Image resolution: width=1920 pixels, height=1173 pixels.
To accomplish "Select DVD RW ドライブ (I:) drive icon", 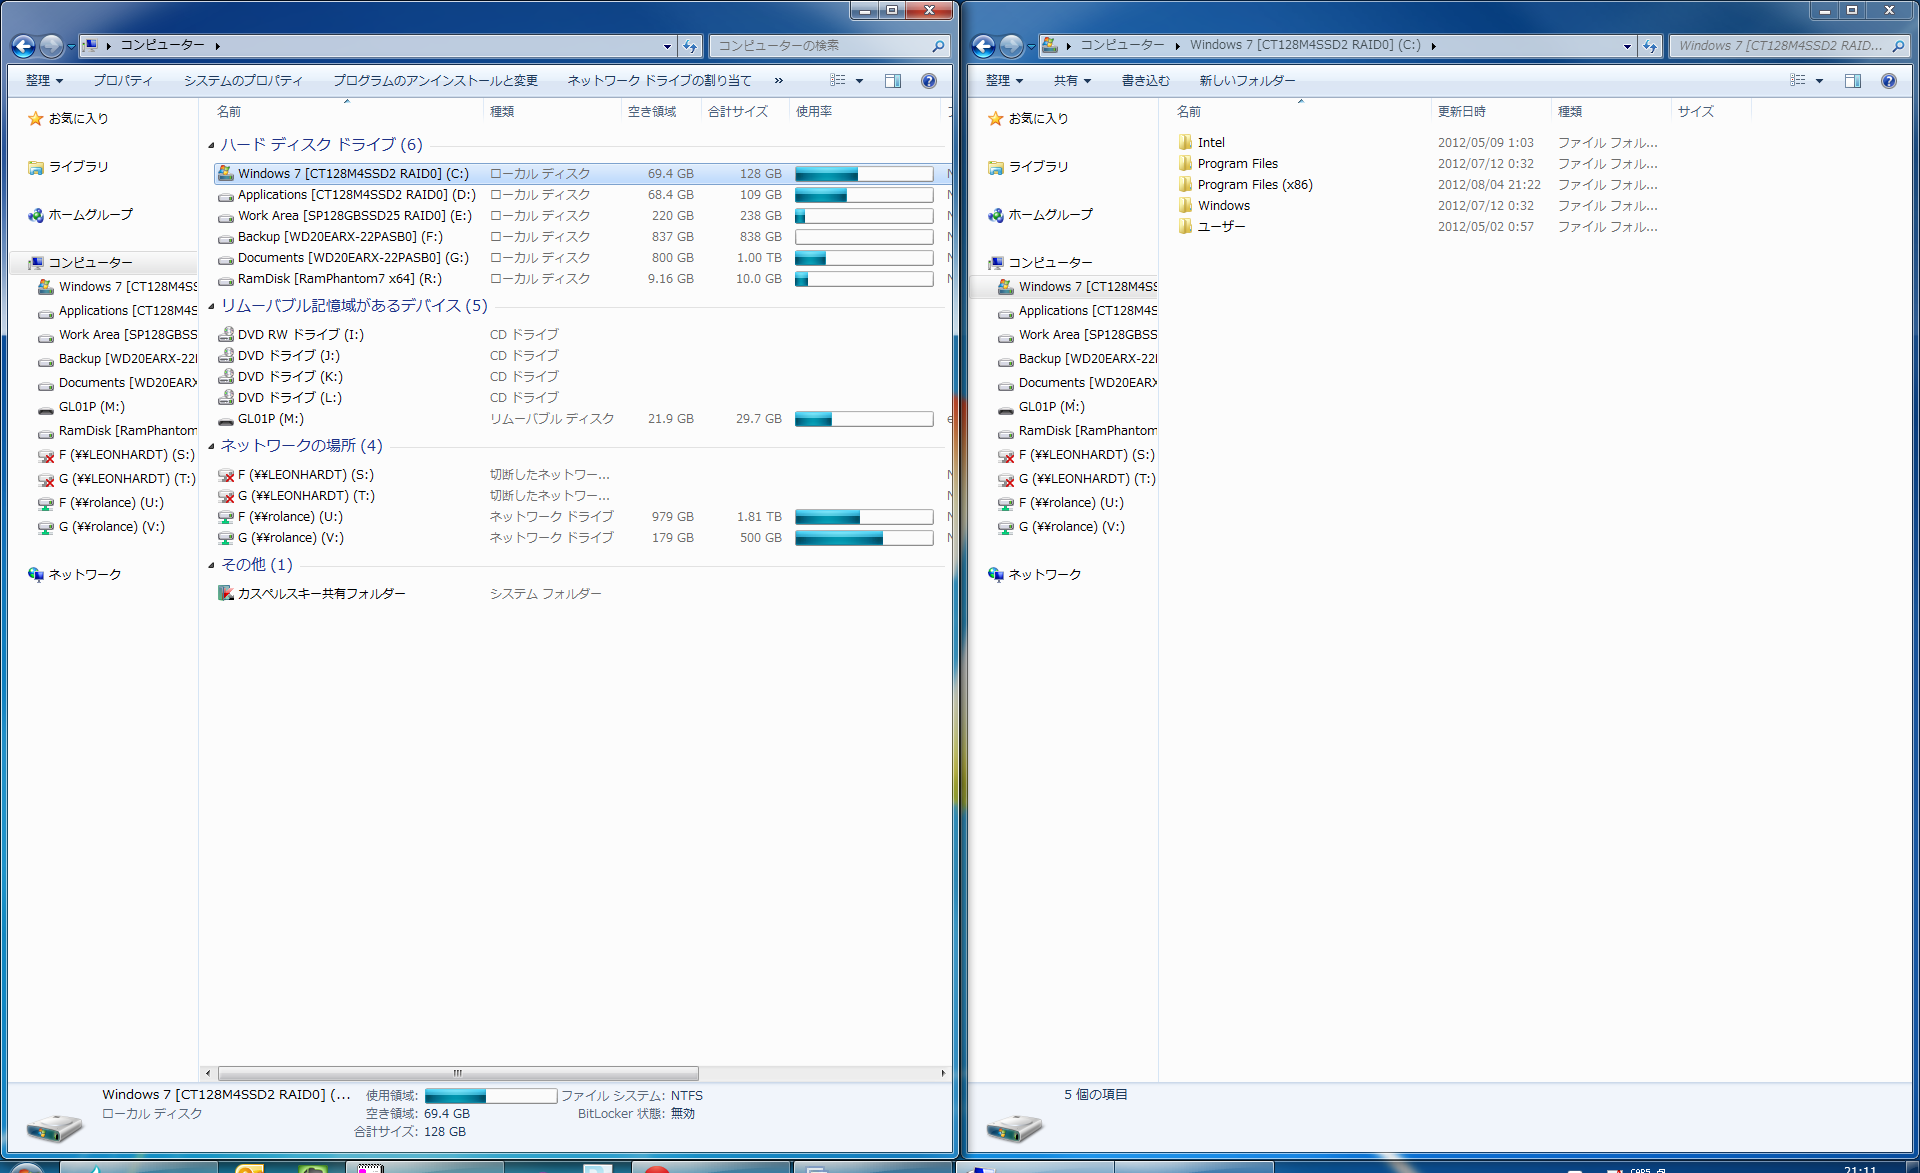I will point(226,334).
